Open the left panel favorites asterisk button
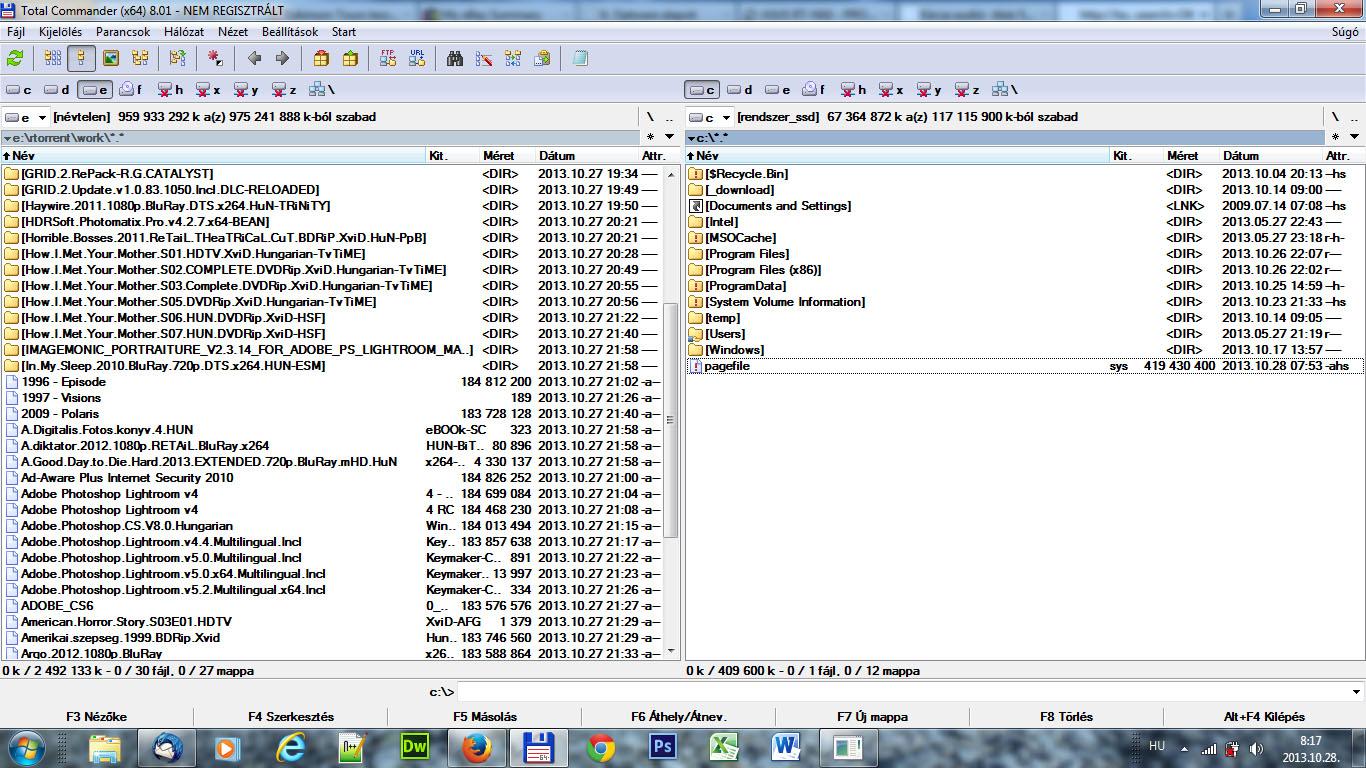The height and width of the screenshot is (768, 1366). pyautogui.click(x=650, y=137)
